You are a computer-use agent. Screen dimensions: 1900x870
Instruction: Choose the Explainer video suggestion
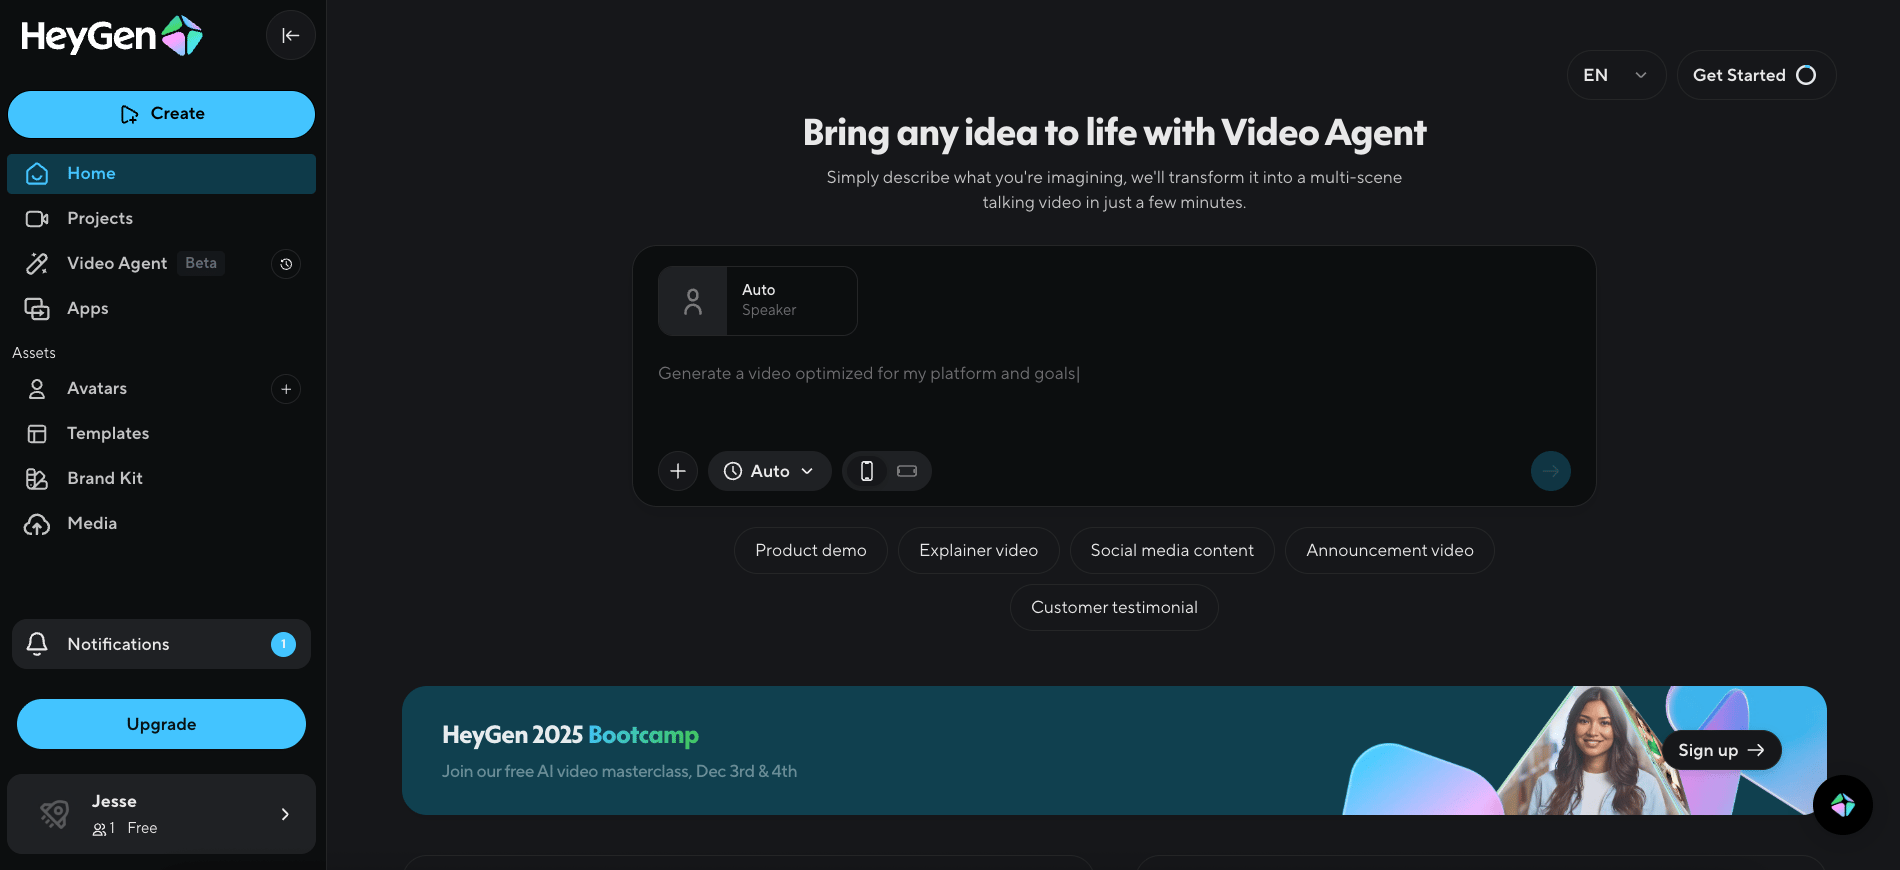[979, 551]
